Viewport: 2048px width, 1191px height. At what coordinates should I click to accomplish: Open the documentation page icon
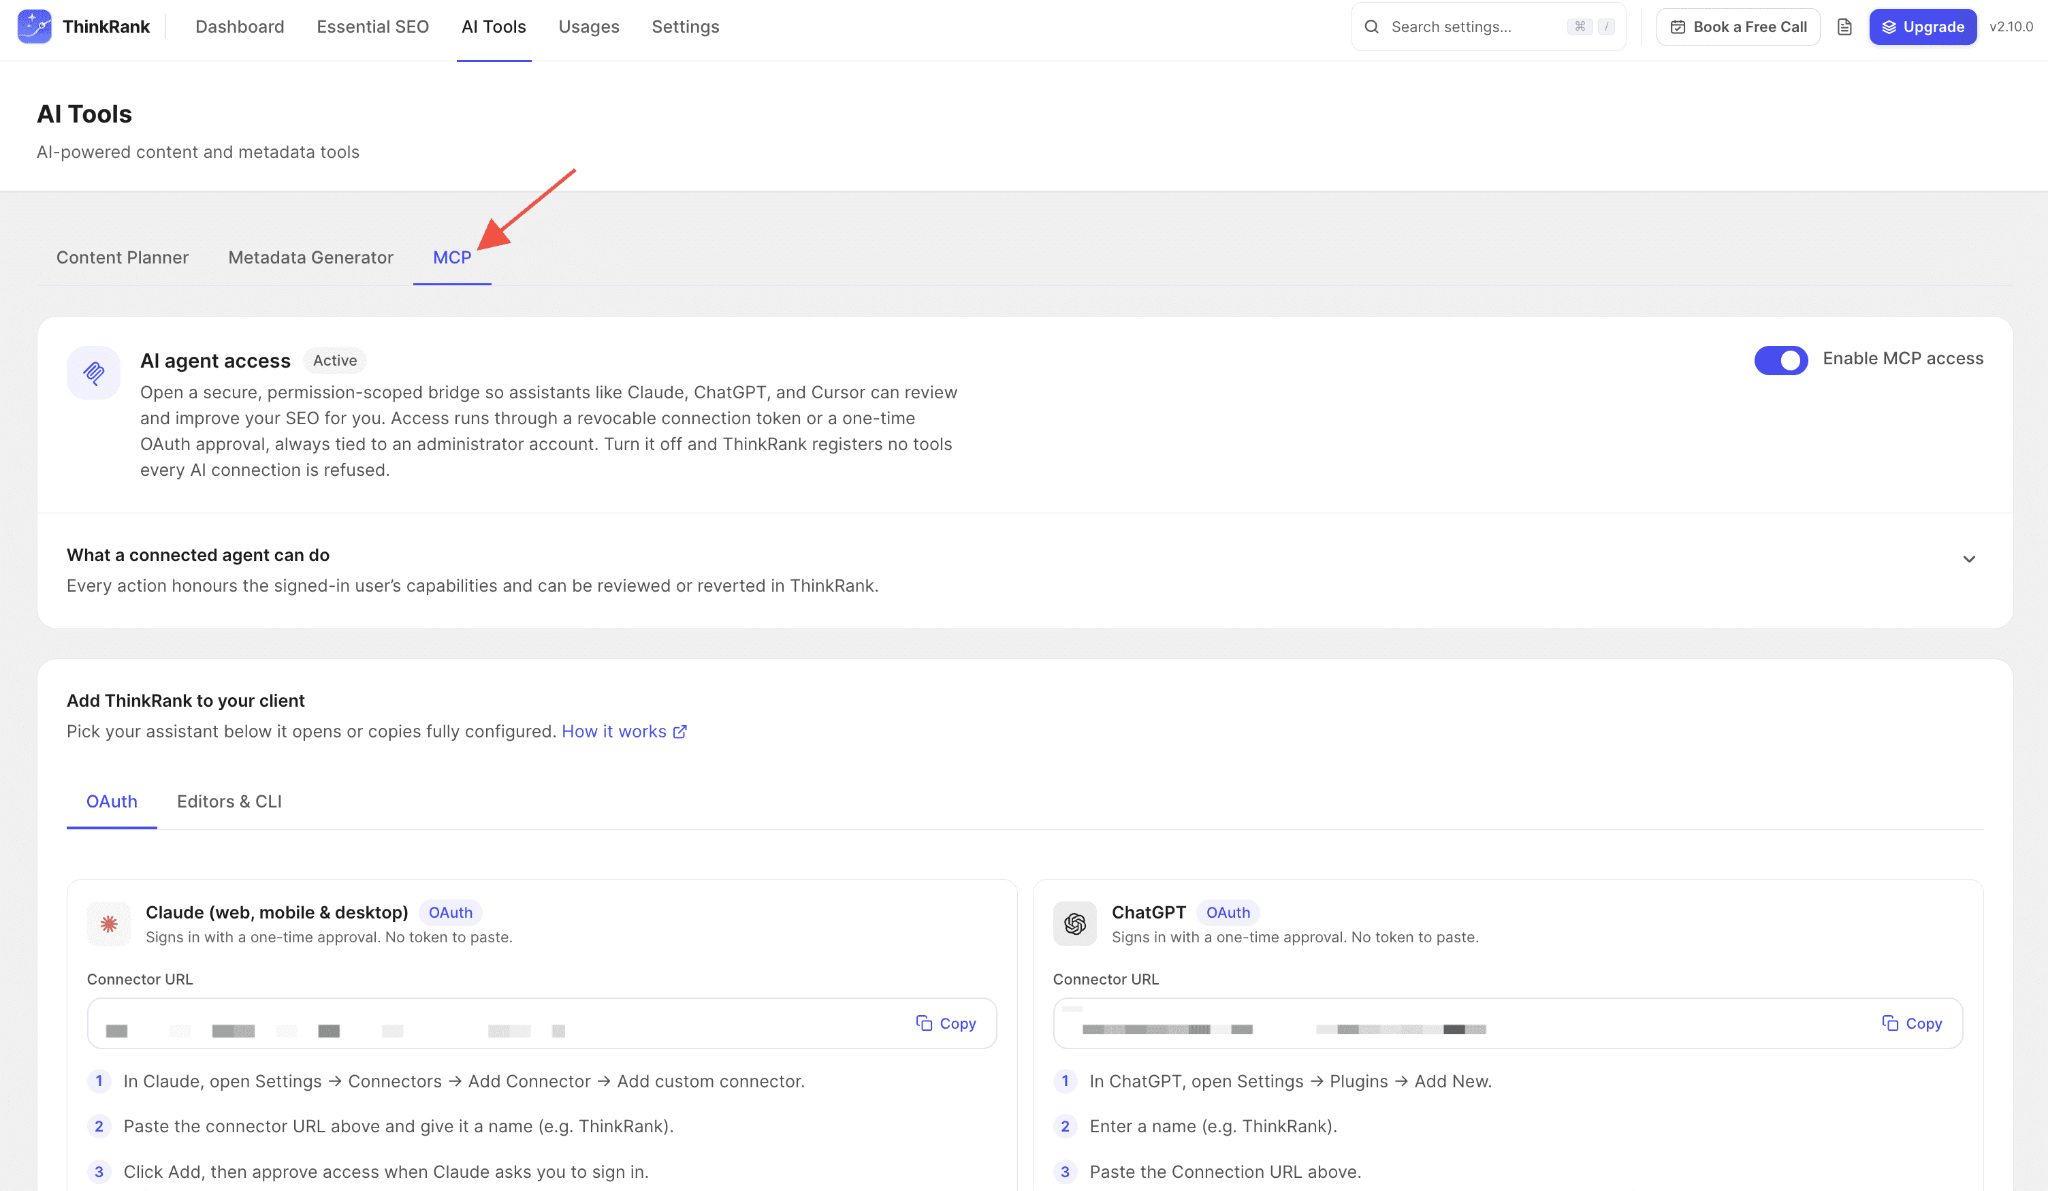pos(1845,27)
